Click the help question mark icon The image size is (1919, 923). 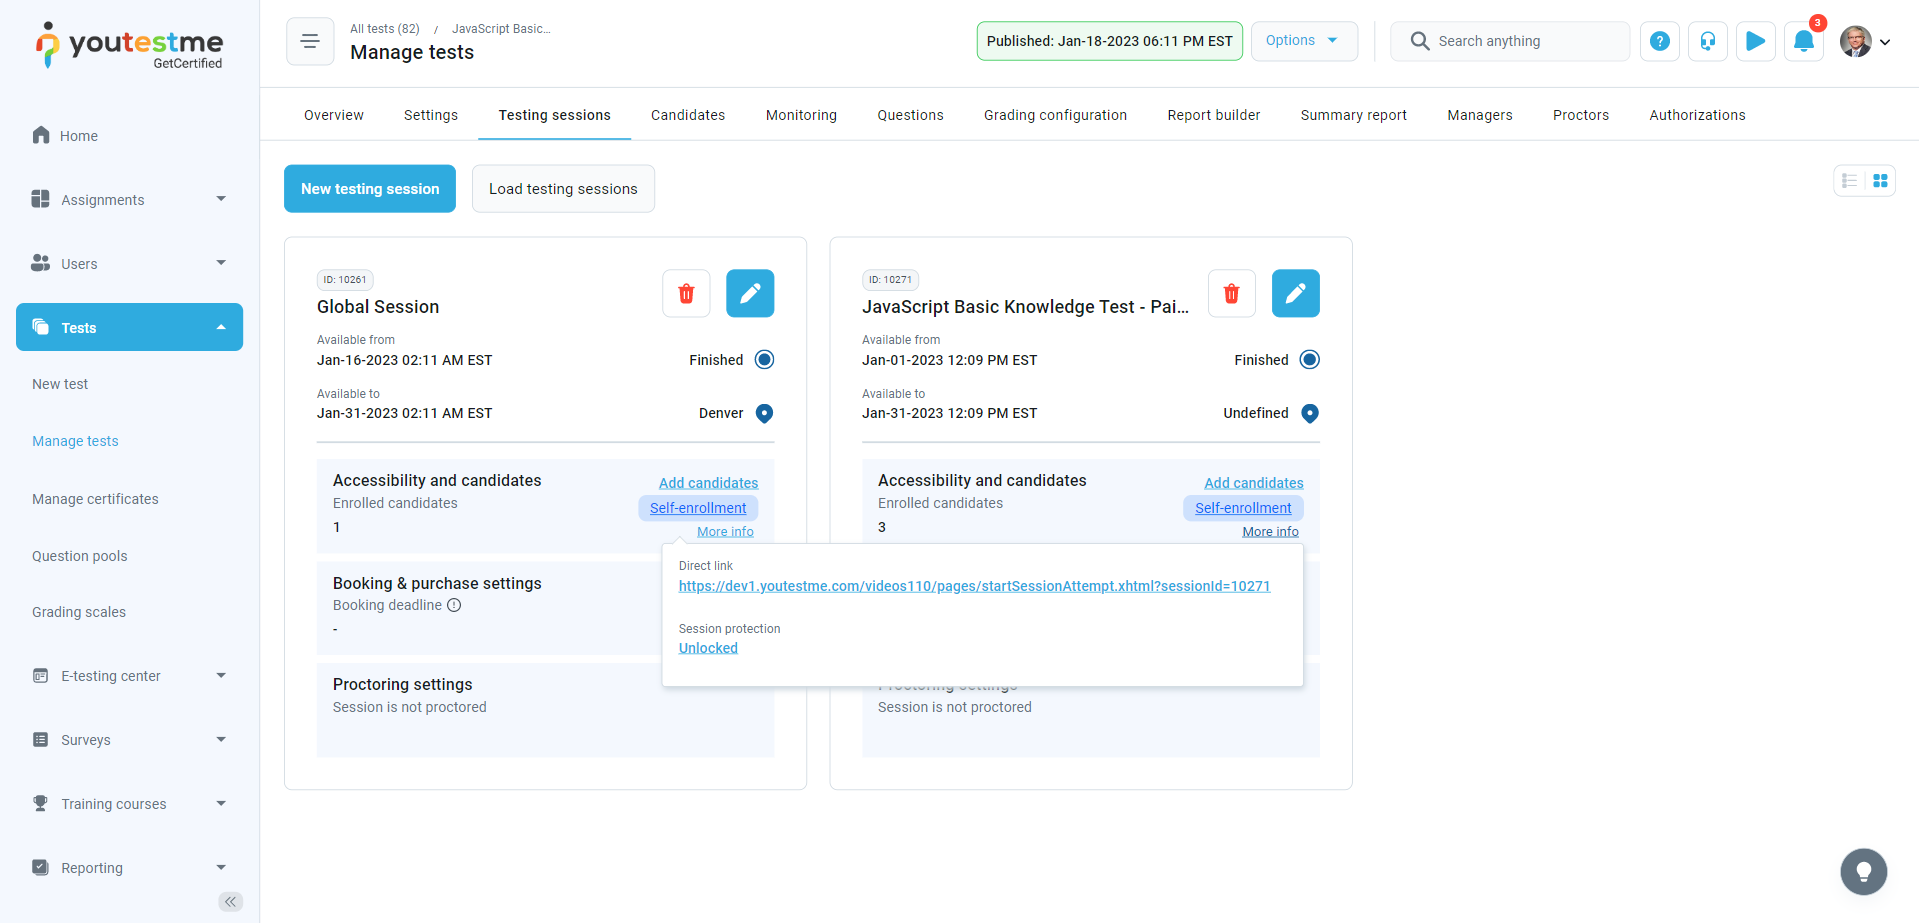click(1659, 41)
